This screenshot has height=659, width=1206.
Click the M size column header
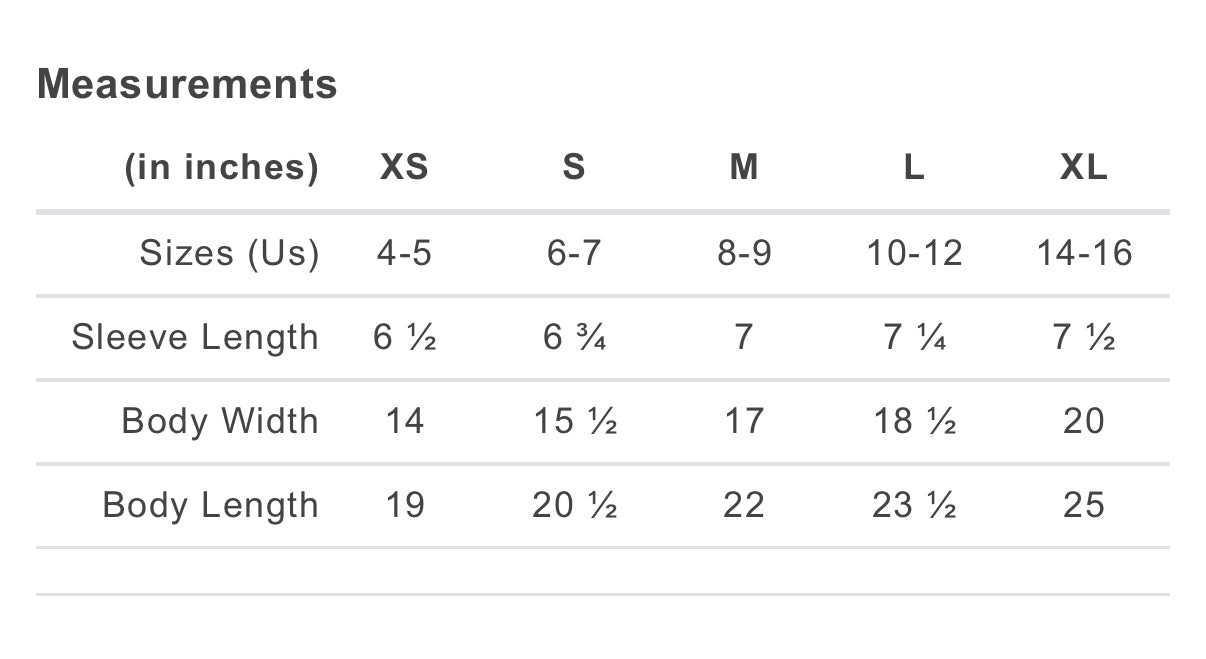click(743, 167)
